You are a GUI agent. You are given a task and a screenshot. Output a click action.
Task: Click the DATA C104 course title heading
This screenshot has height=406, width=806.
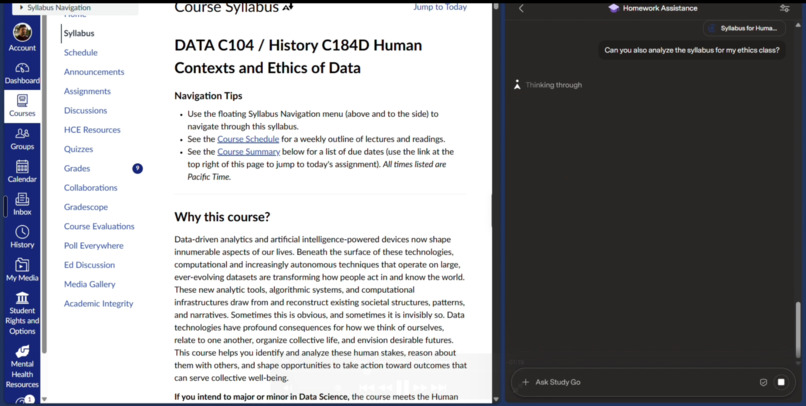298,57
